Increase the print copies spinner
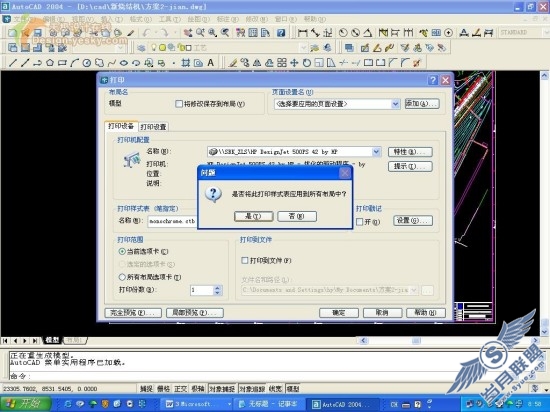The image size is (550, 412). [217, 288]
